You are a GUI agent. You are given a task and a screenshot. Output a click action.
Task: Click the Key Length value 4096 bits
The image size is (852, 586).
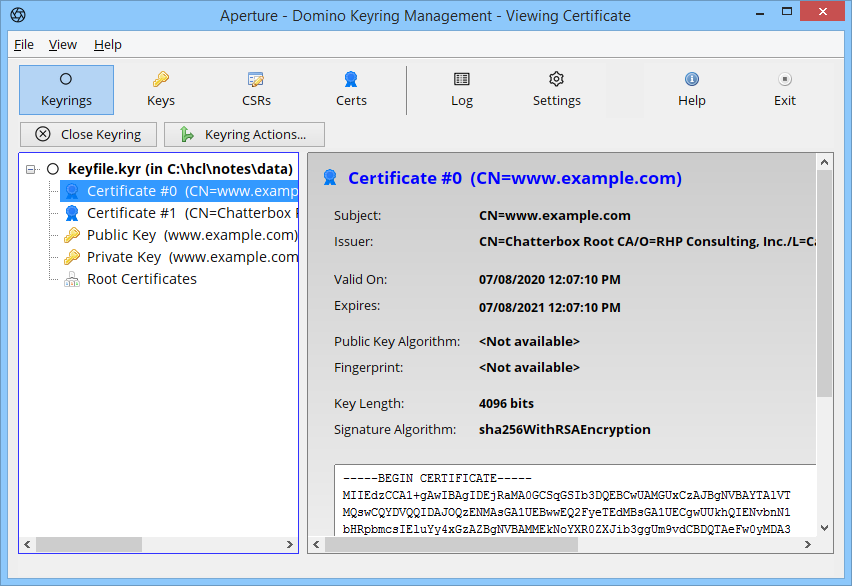(506, 403)
